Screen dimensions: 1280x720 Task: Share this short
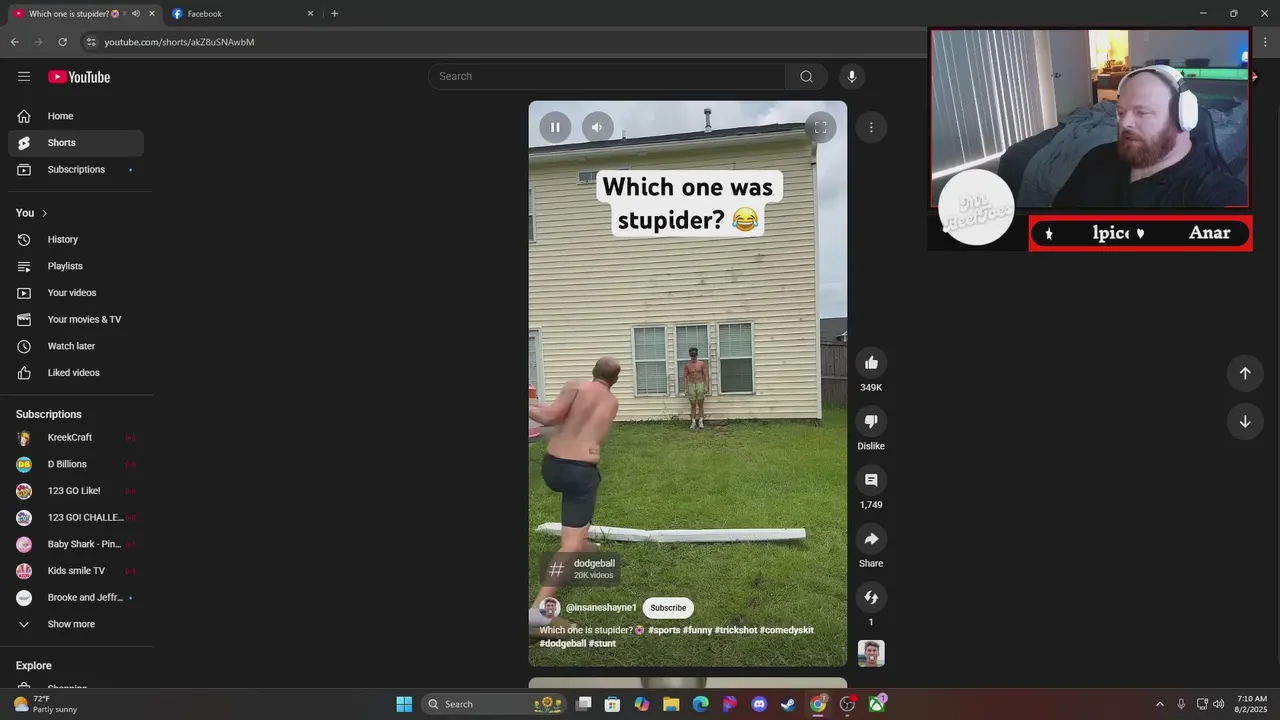pyautogui.click(x=871, y=539)
